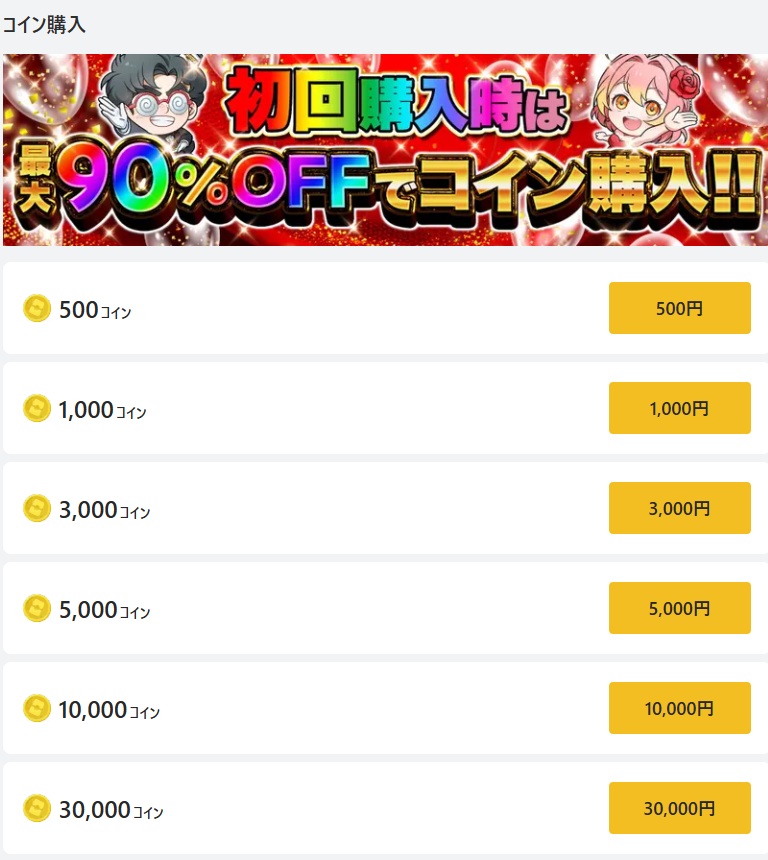Image resolution: width=768 pixels, height=860 pixels.
Task: Click the coin icon beside 5,000コイン
Action: pyautogui.click(x=37, y=608)
